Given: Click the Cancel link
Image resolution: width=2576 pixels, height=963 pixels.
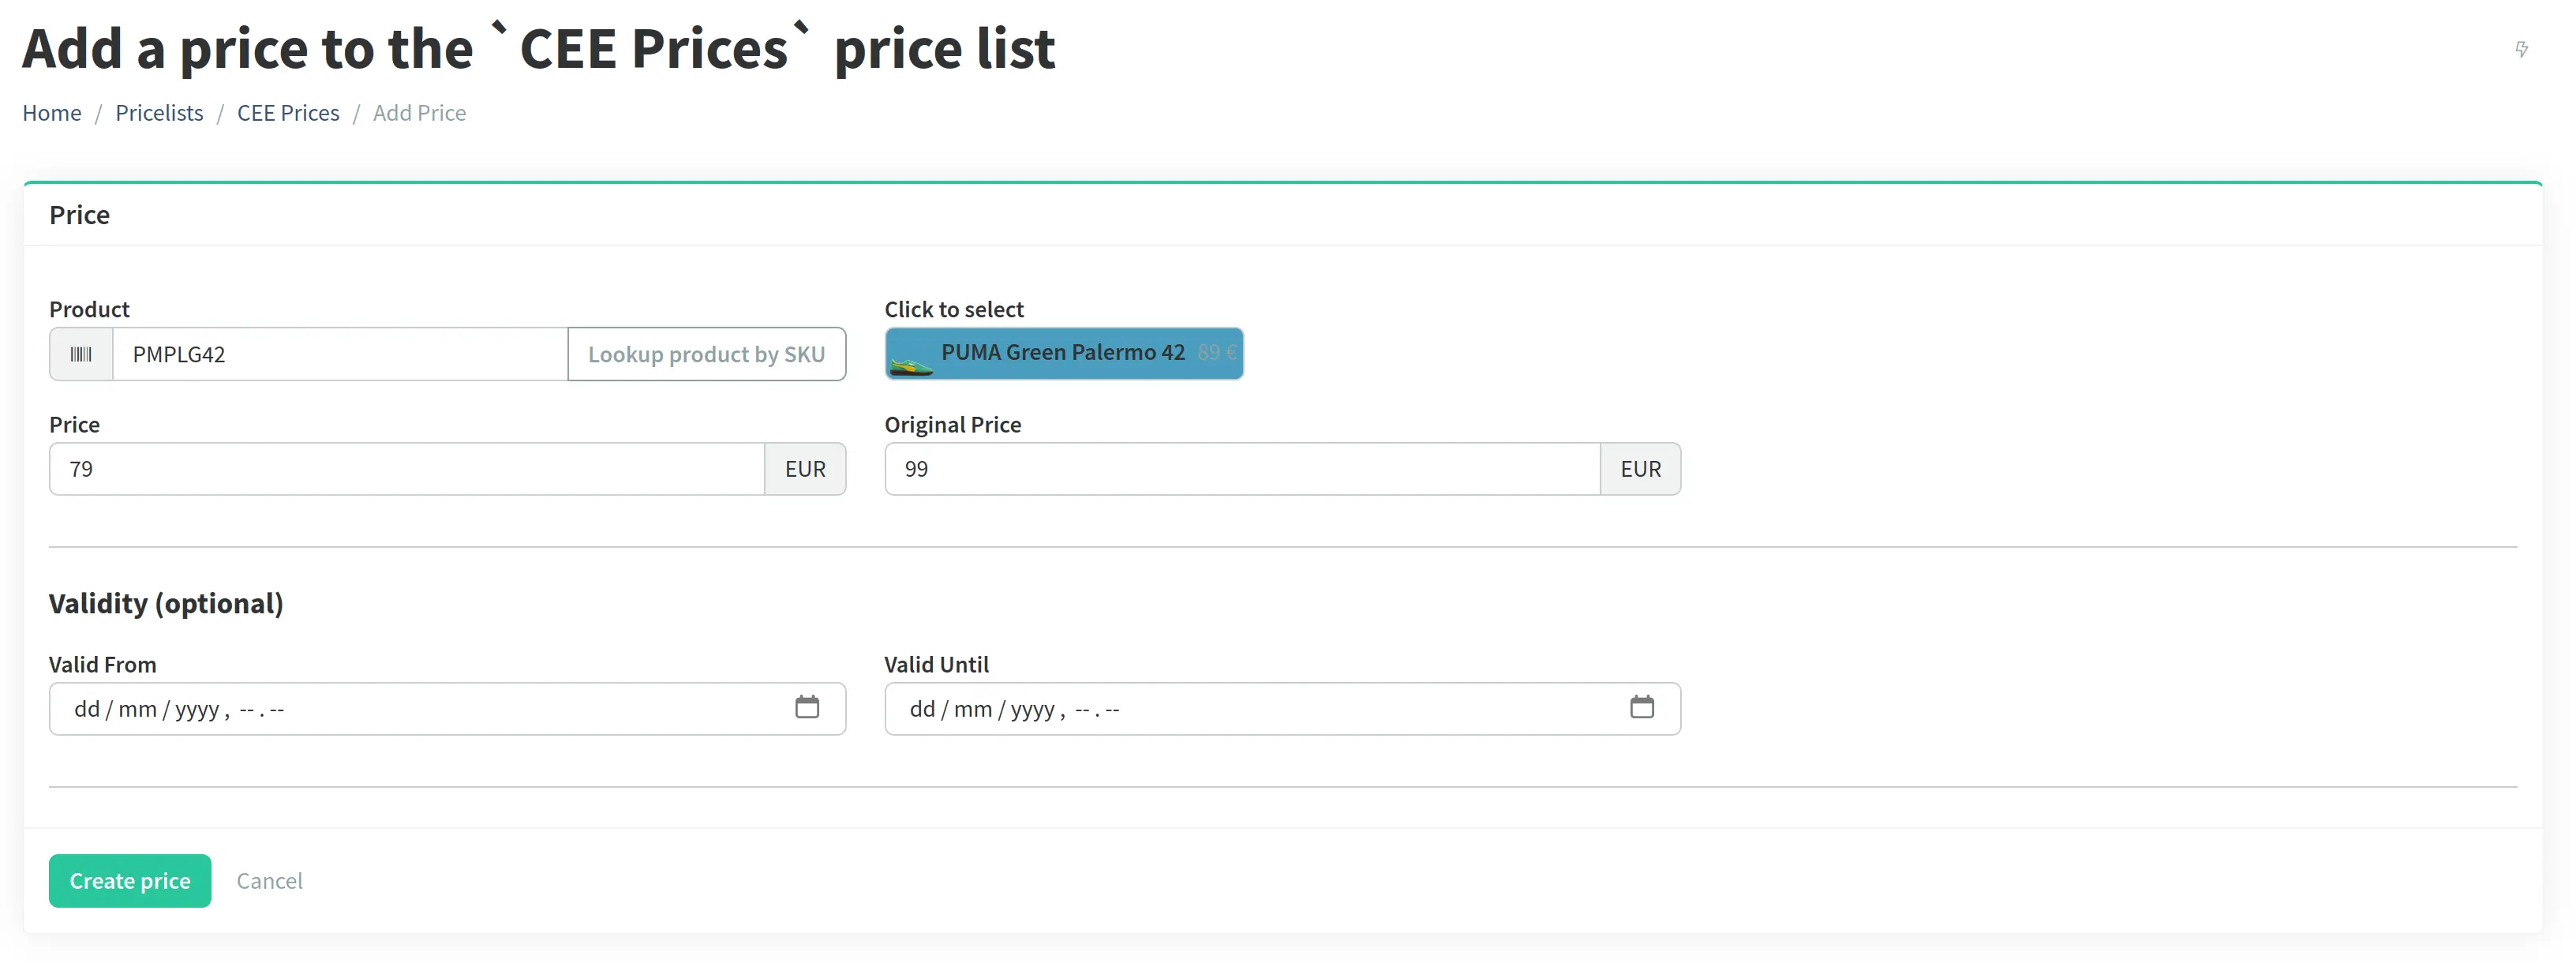Looking at the screenshot, I should 269,880.
